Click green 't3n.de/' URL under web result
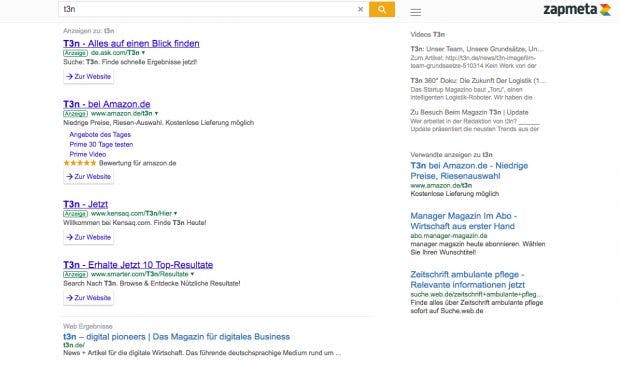The width and height of the screenshot is (620, 365). pos(74,345)
